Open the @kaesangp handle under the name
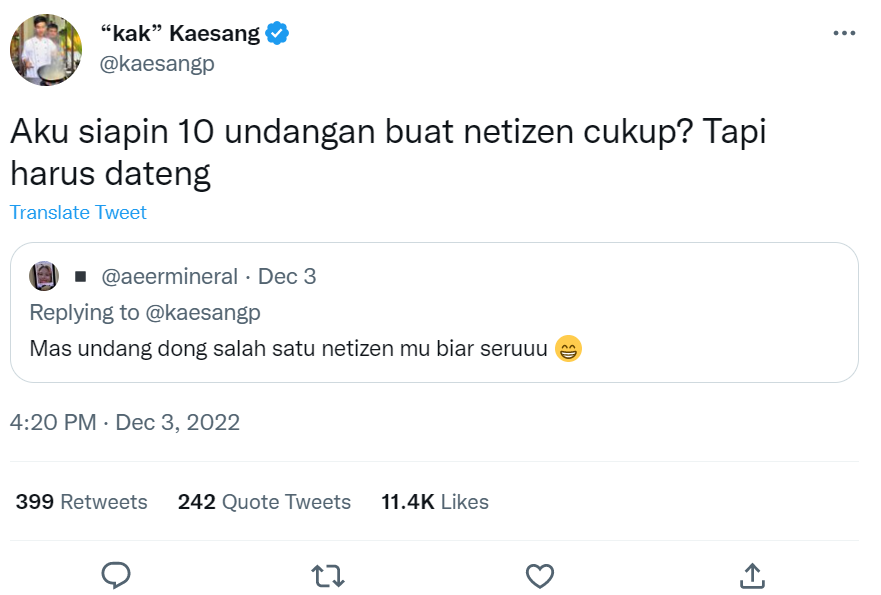The height and width of the screenshot is (595, 881). pos(158,63)
